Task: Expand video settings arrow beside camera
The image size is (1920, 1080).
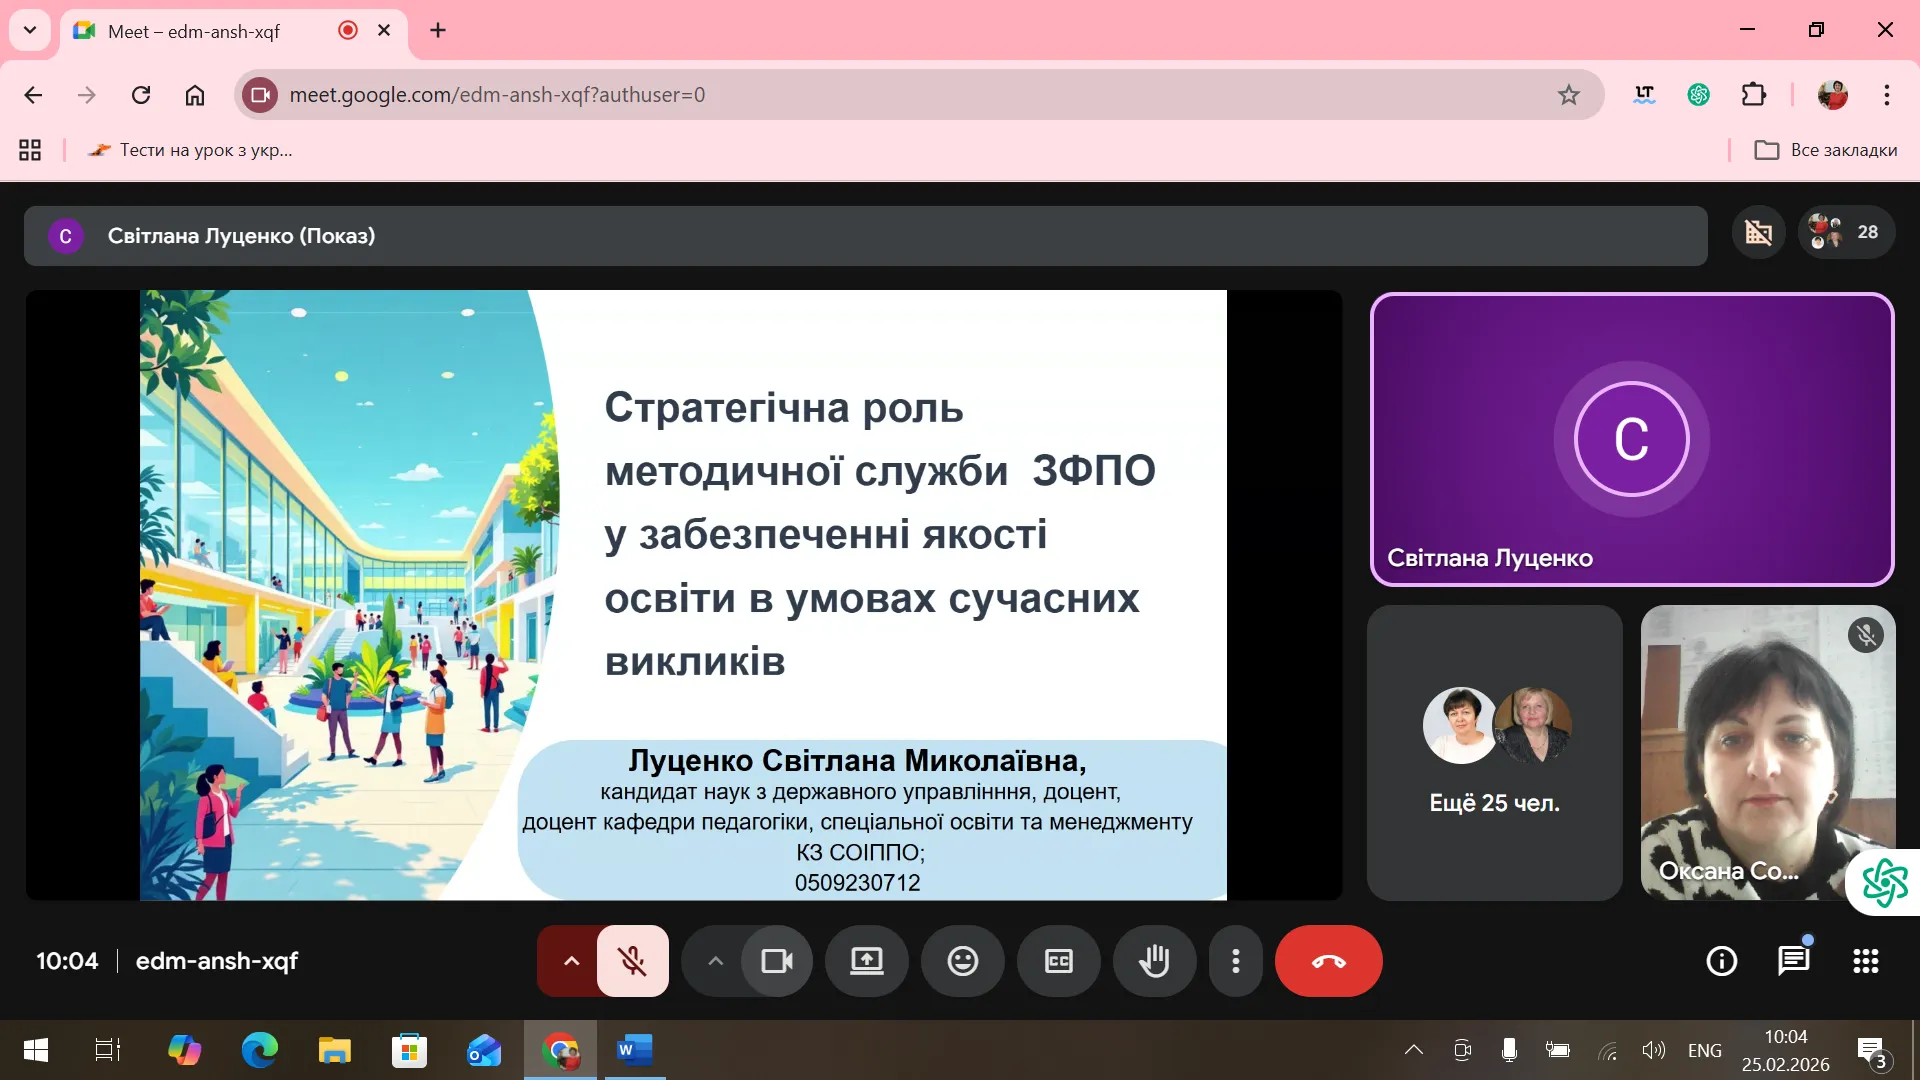Action: [715, 961]
